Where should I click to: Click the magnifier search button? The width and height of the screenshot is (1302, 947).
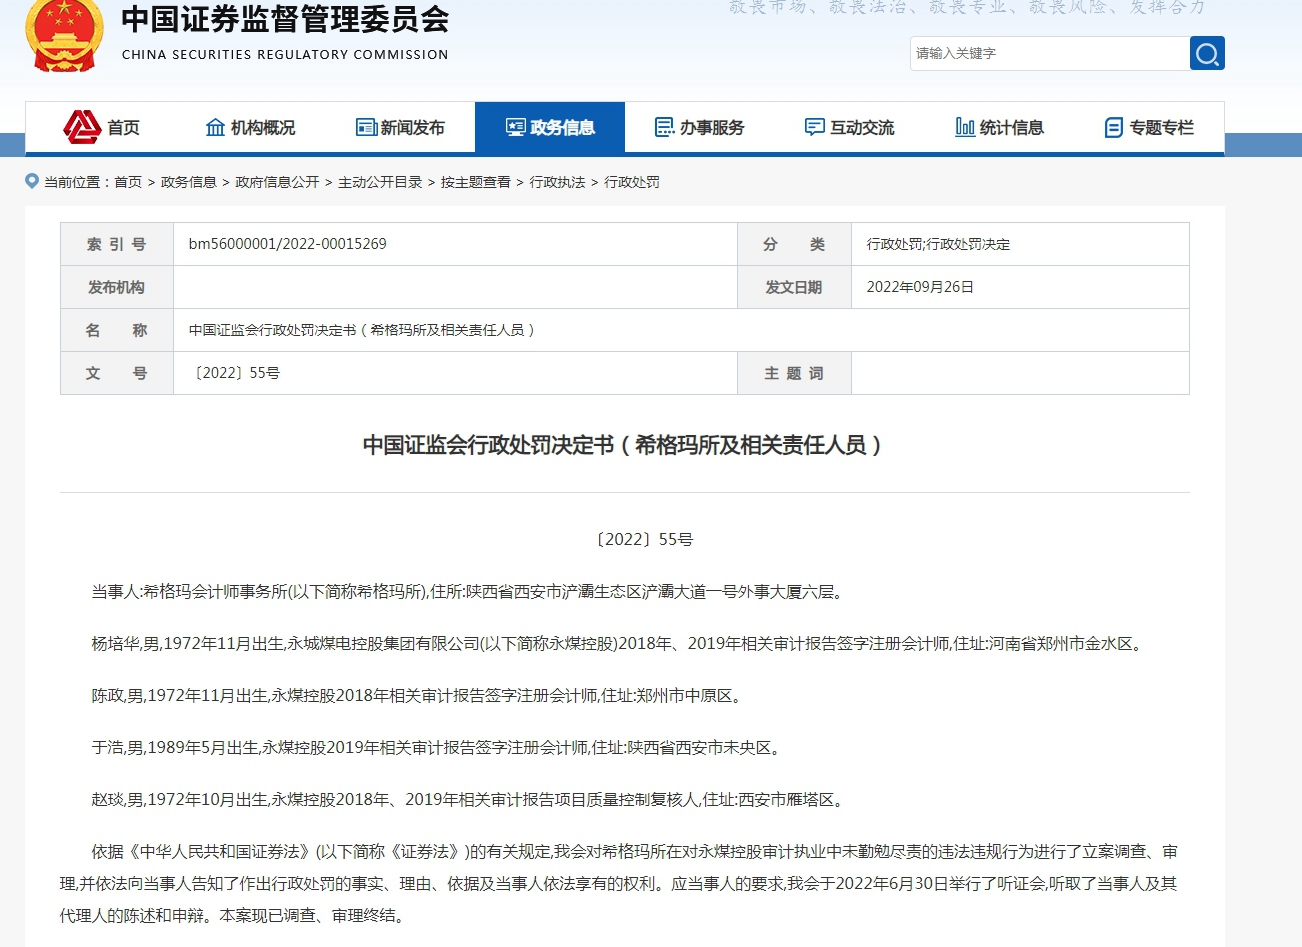(1207, 53)
